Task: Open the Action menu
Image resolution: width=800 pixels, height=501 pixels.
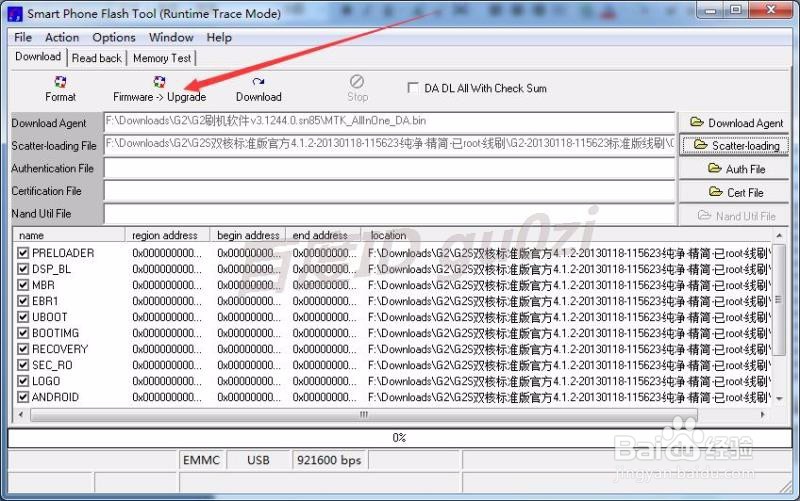Action: [62, 37]
